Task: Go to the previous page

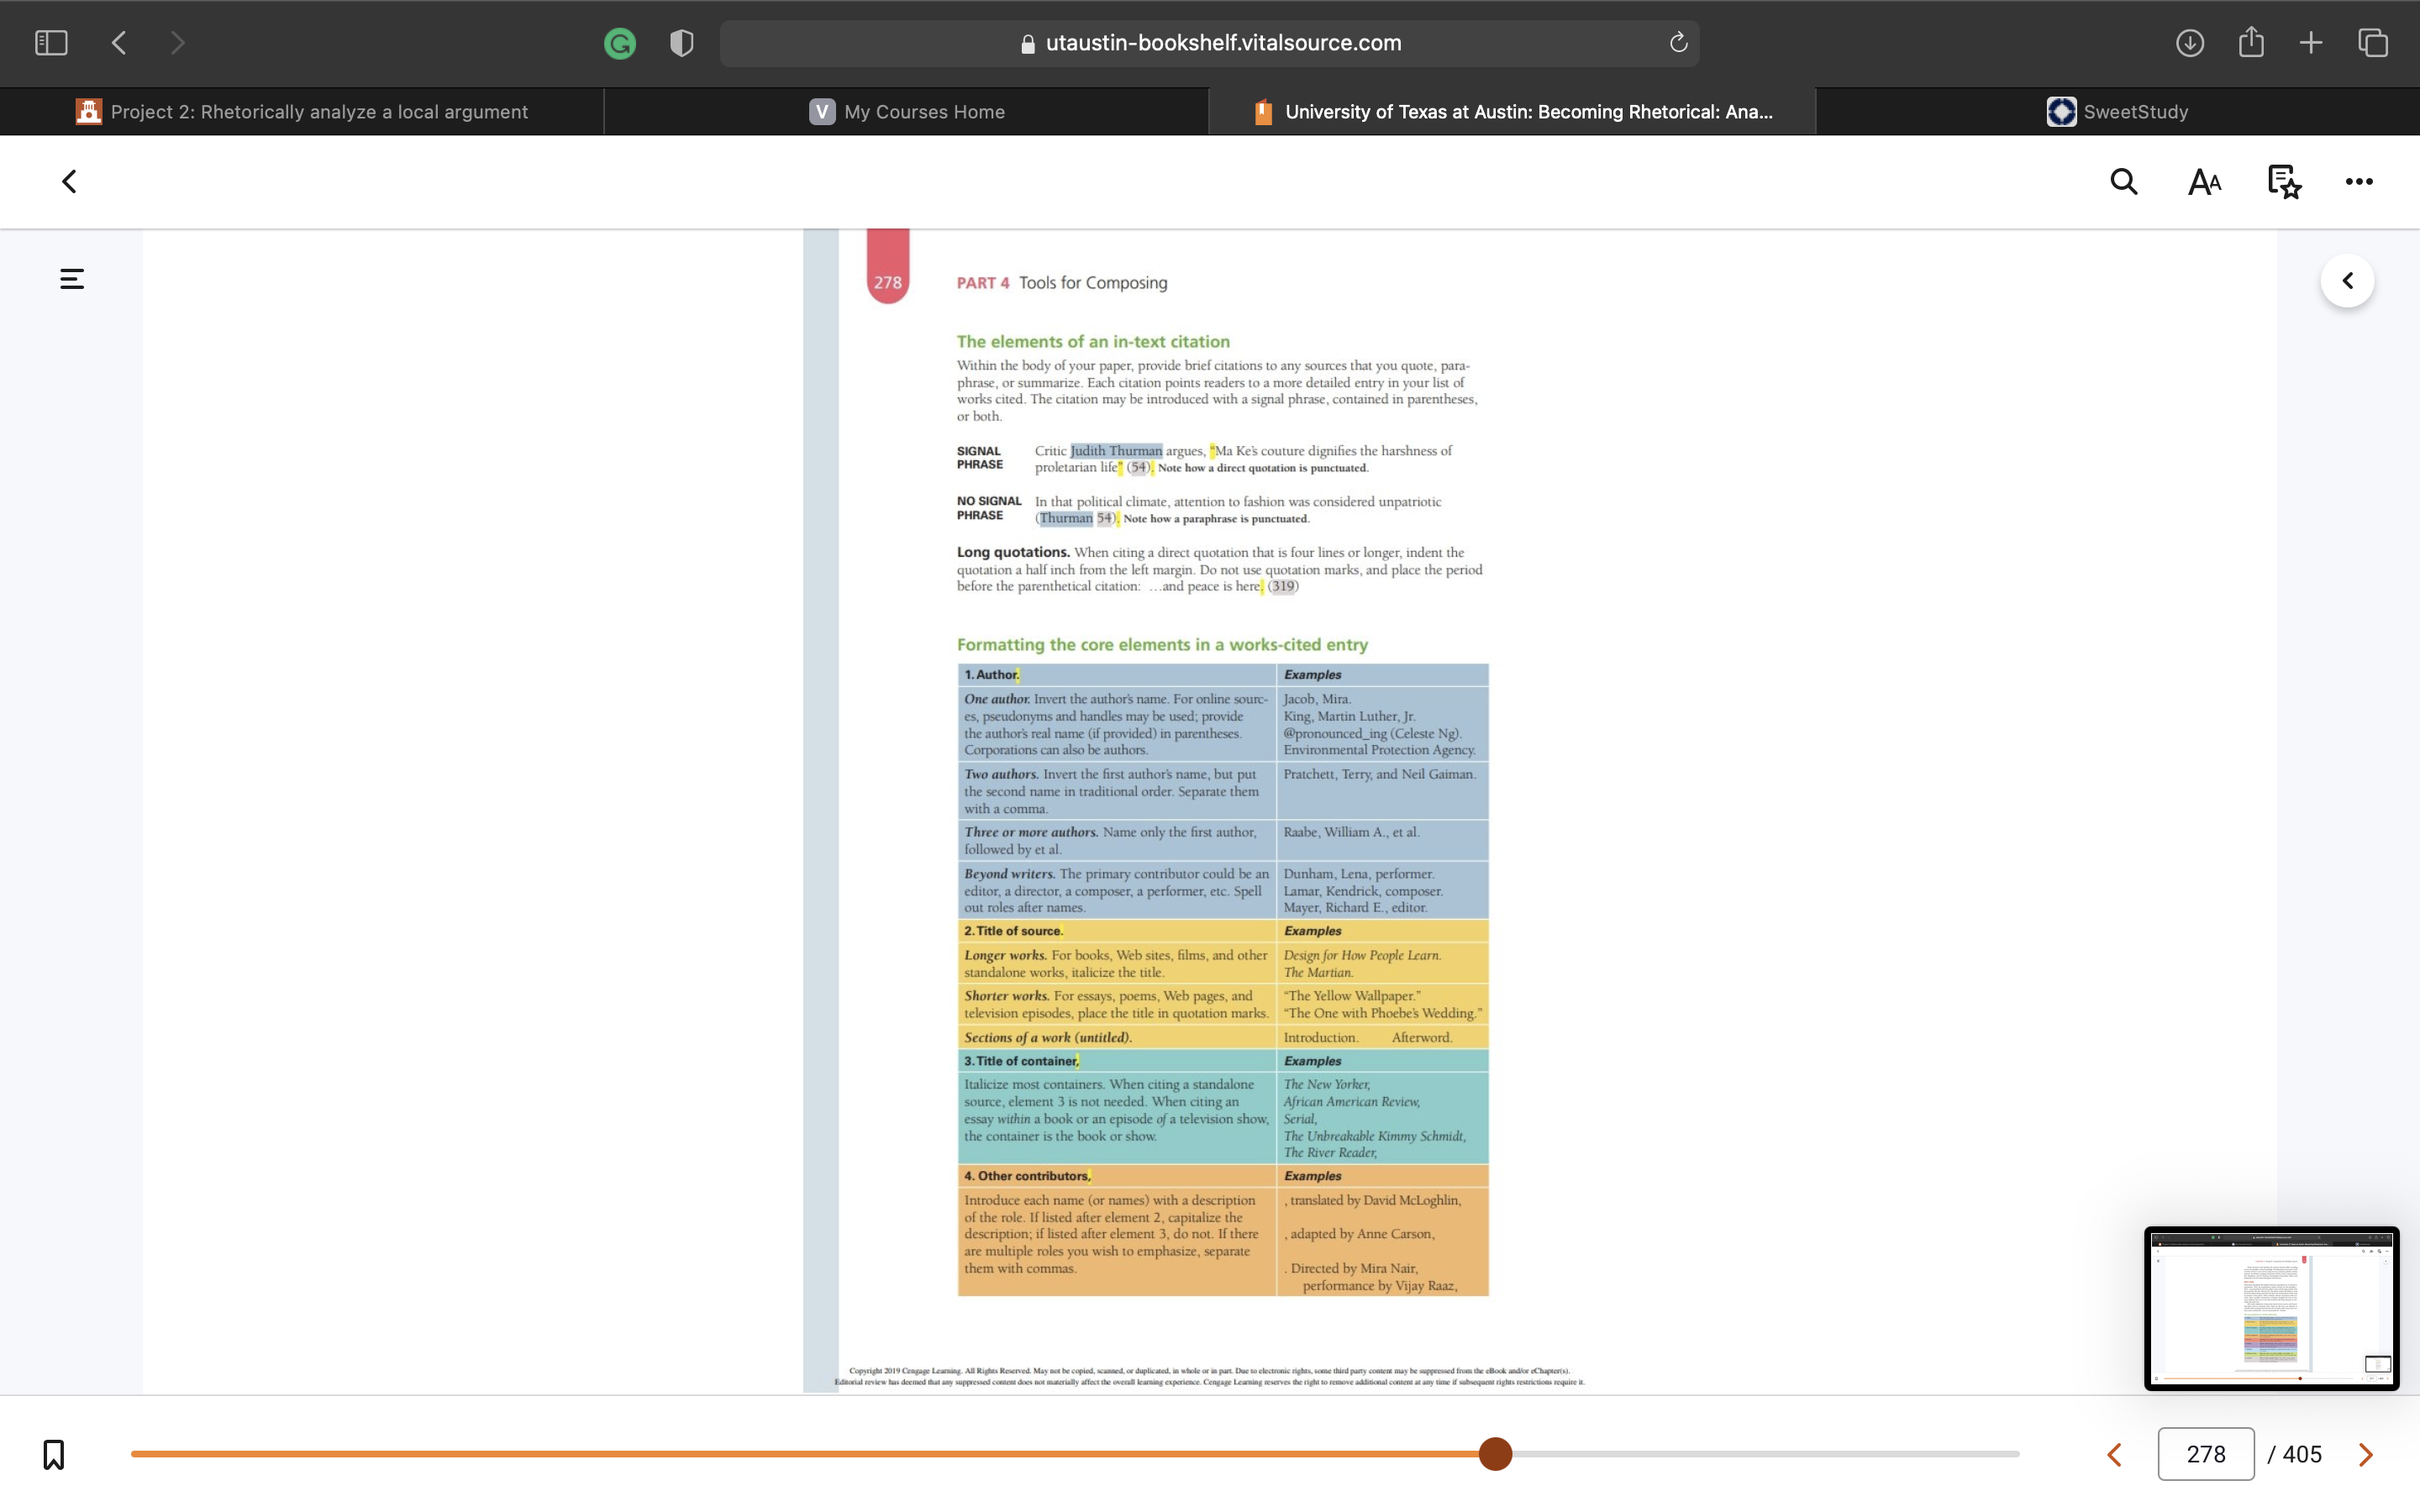Action: click(x=2114, y=1454)
